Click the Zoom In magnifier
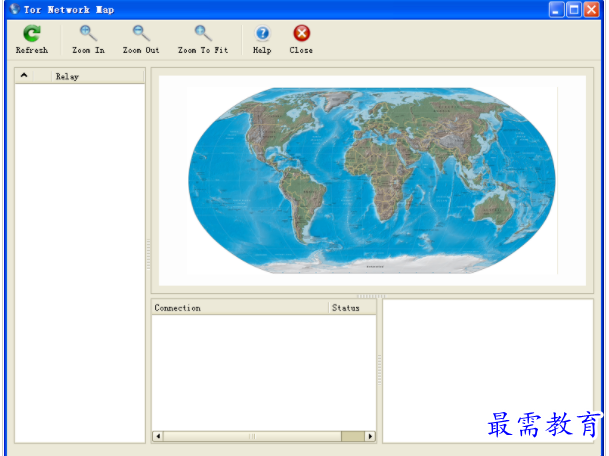 (x=88, y=34)
